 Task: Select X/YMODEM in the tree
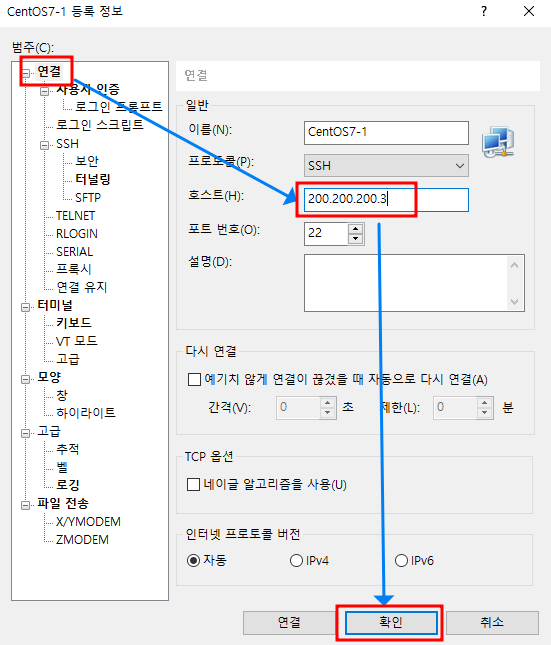[88, 522]
